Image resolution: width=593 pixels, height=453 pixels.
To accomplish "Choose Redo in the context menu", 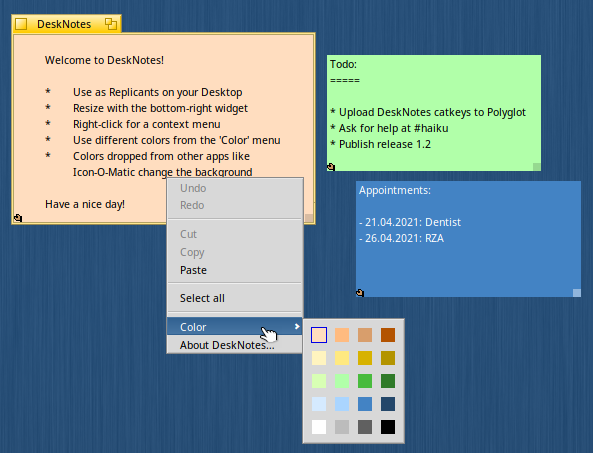I will coord(235,205).
